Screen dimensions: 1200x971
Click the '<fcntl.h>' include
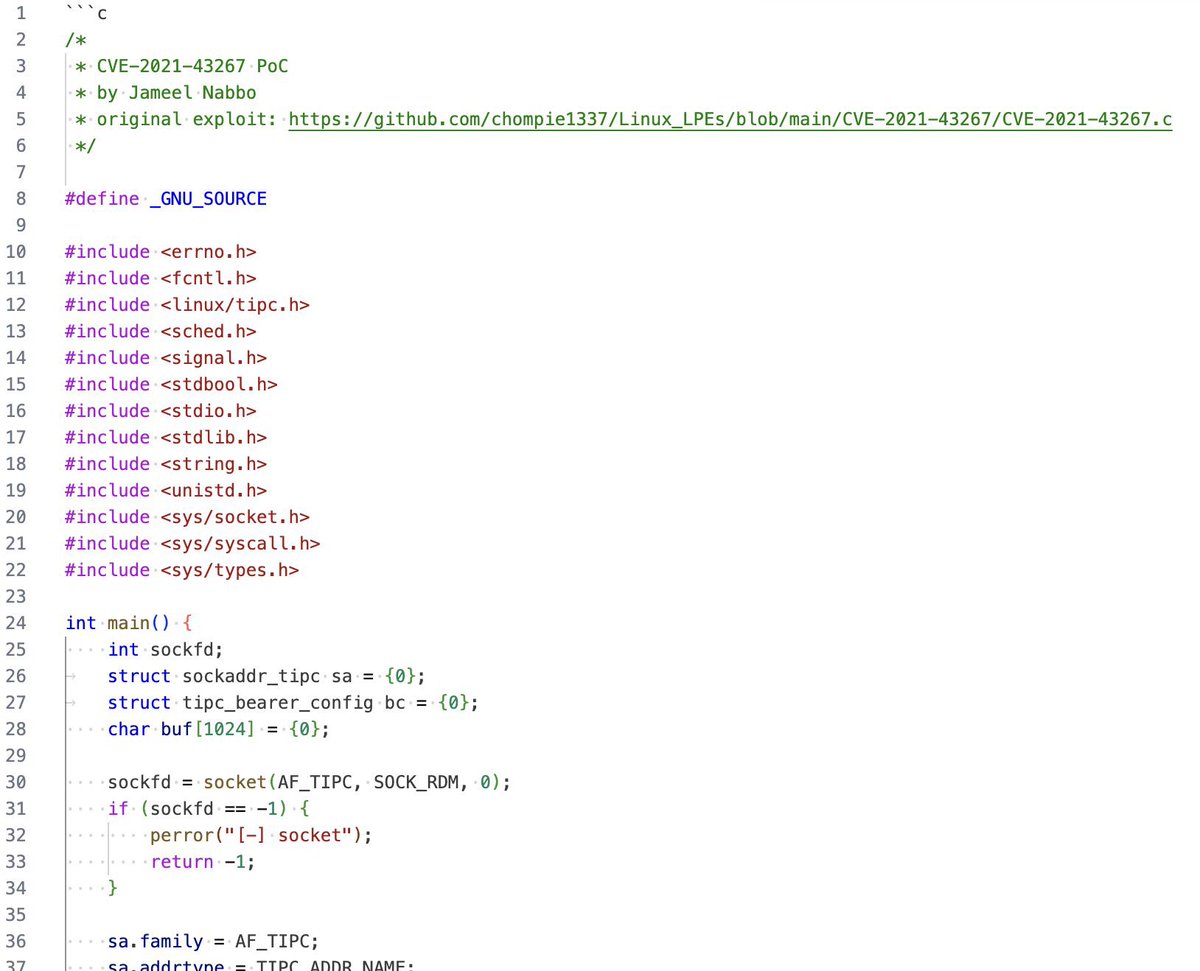[208, 278]
